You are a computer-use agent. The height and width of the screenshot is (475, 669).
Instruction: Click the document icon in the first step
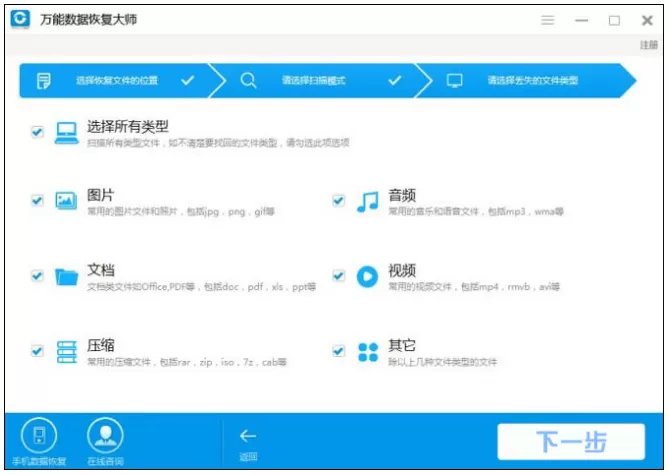pos(44,81)
